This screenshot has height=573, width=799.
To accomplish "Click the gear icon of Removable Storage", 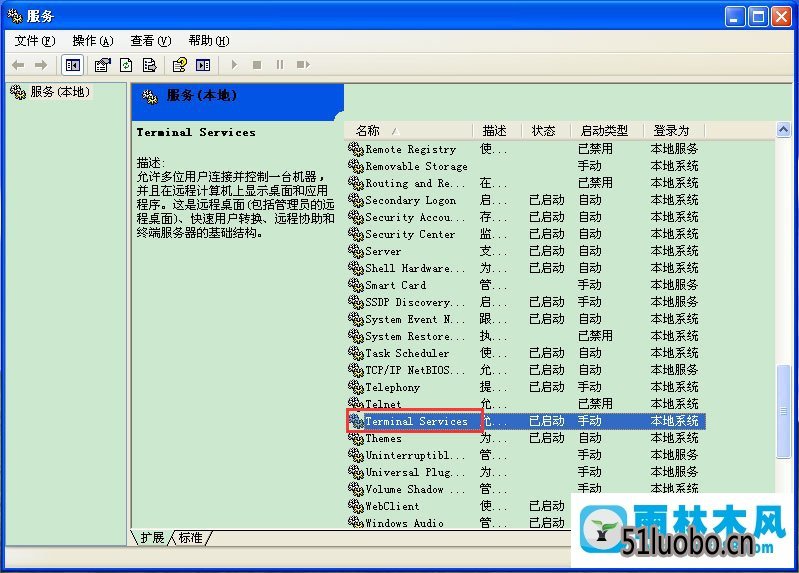I will [x=356, y=166].
